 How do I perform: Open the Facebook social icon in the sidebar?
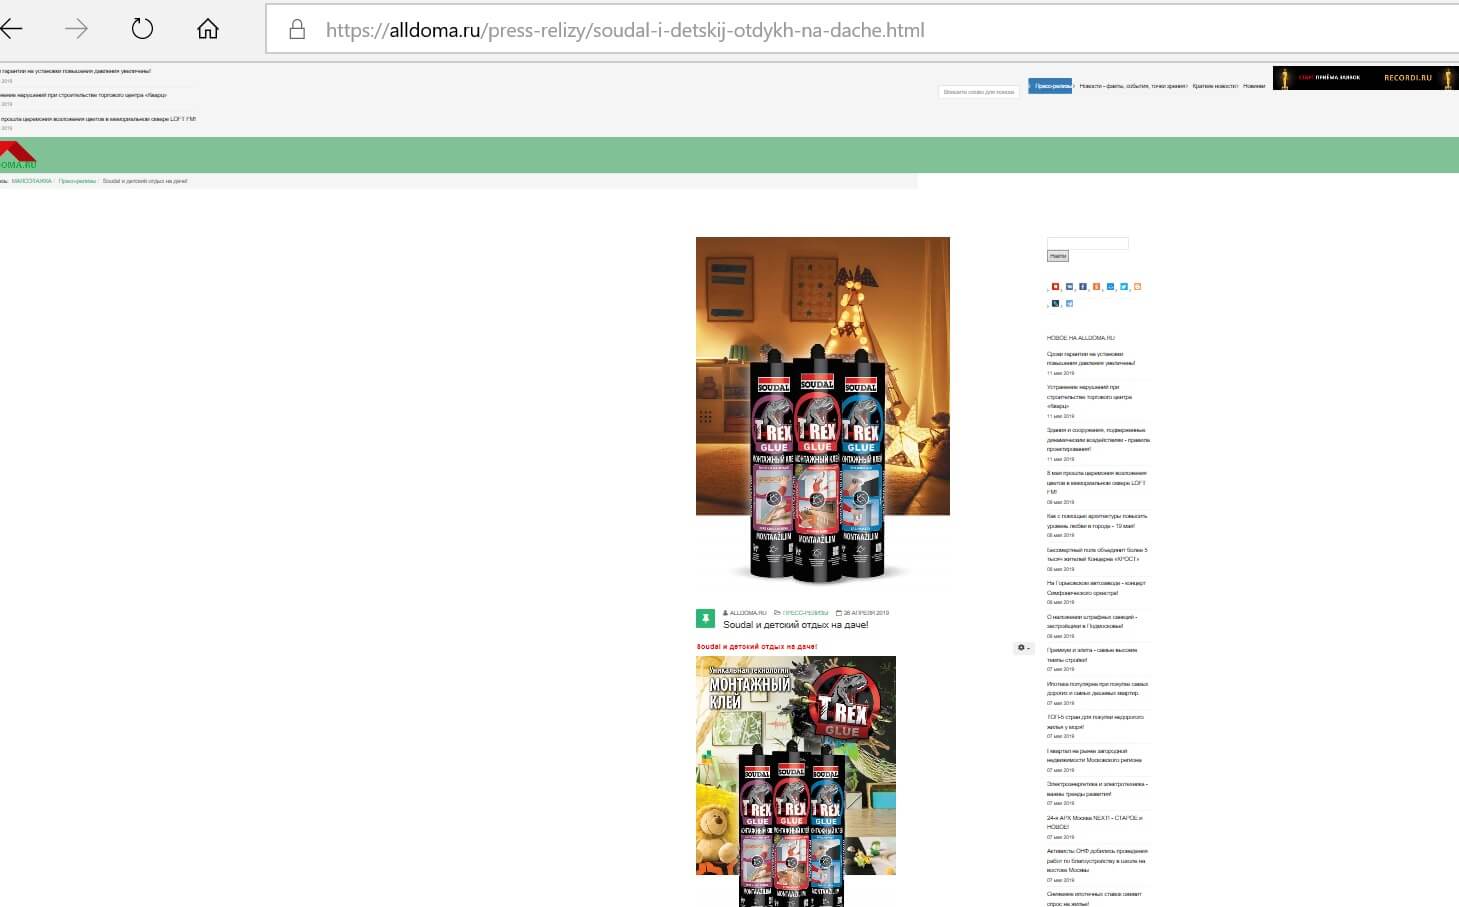1083,287
